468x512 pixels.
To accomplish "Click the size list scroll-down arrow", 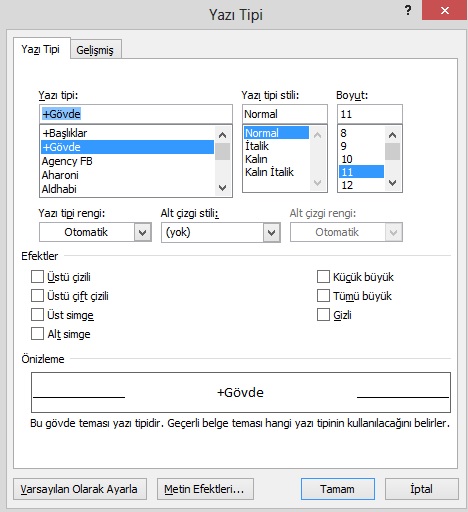I will pos(393,183).
